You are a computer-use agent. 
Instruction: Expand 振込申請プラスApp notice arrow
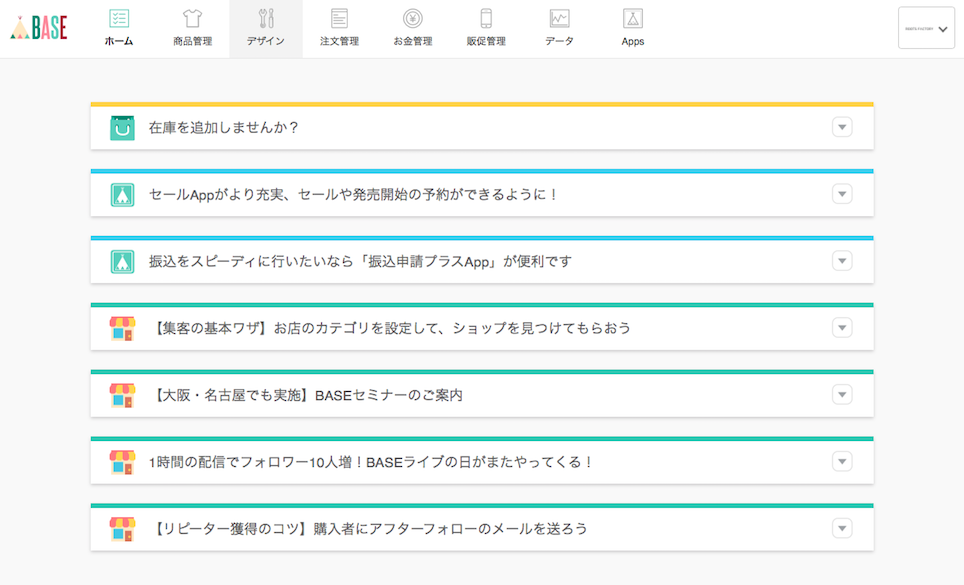pyautogui.click(x=842, y=261)
